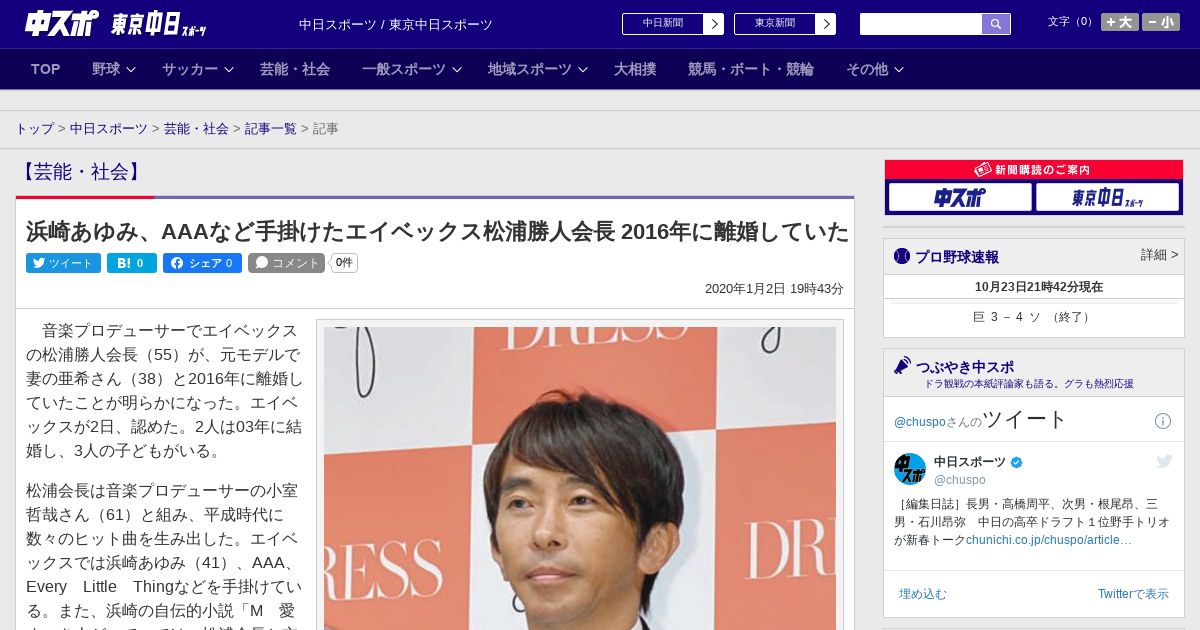
Task: Click 新聞購読のご案内 banner header
Action: [x=1034, y=170]
